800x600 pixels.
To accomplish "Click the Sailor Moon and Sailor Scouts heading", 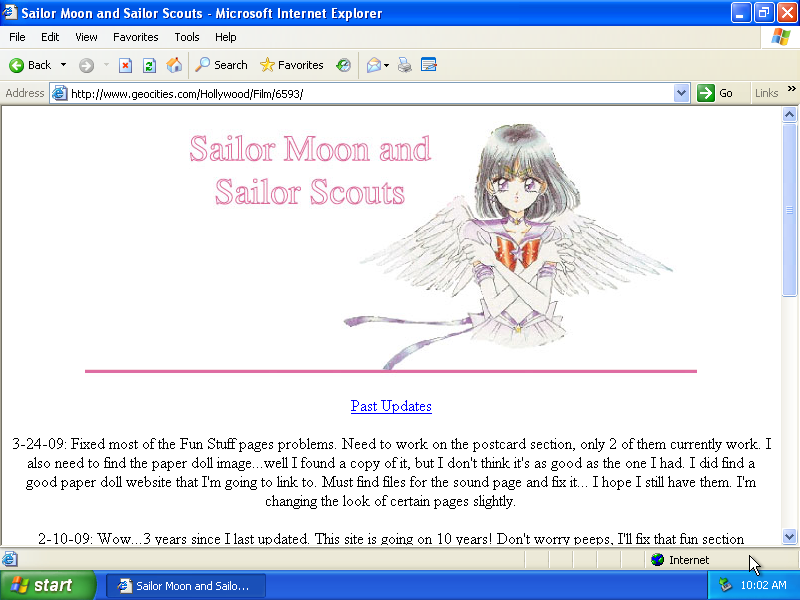I will coord(310,170).
